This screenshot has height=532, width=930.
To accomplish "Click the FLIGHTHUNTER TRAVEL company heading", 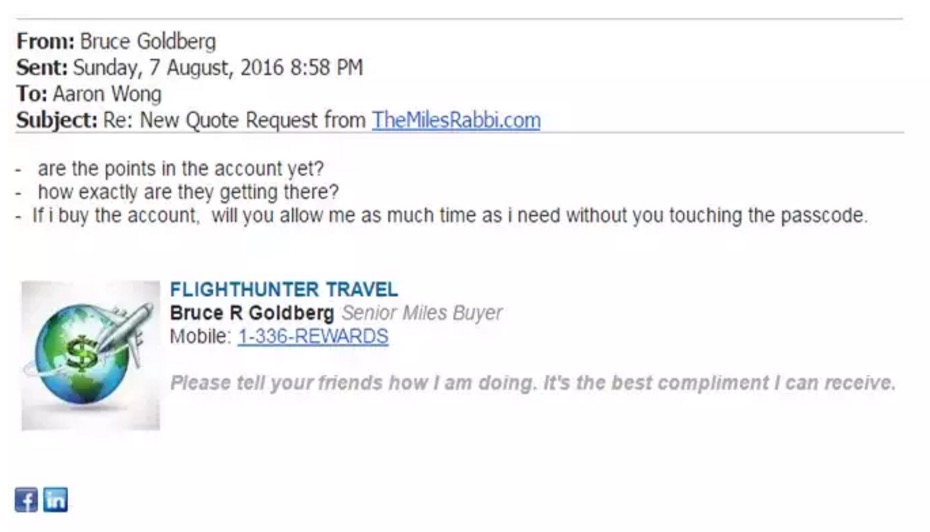I will [284, 289].
